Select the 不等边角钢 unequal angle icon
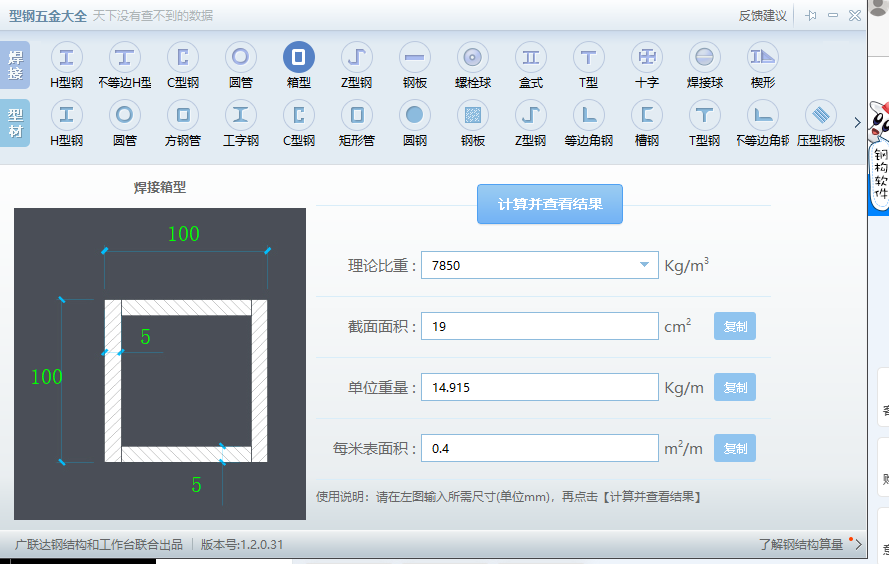The height and width of the screenshot is (564, 889). [763, 115]
